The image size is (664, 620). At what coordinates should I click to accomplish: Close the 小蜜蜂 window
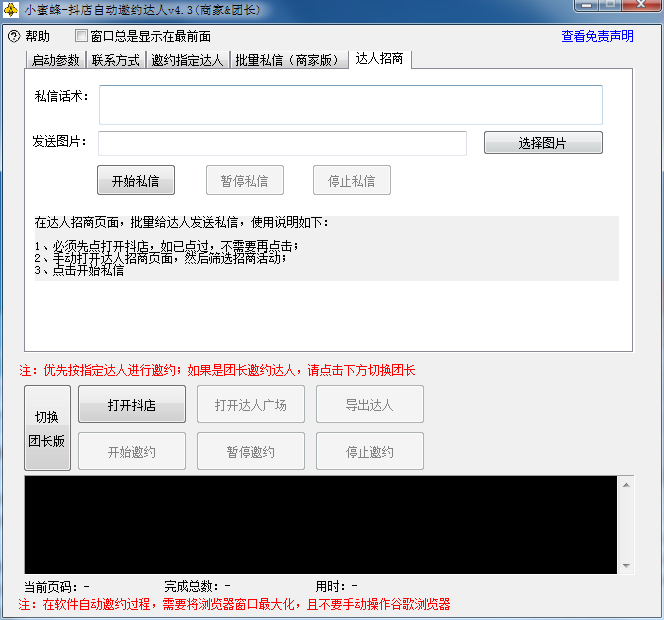[x=641, y=5]
